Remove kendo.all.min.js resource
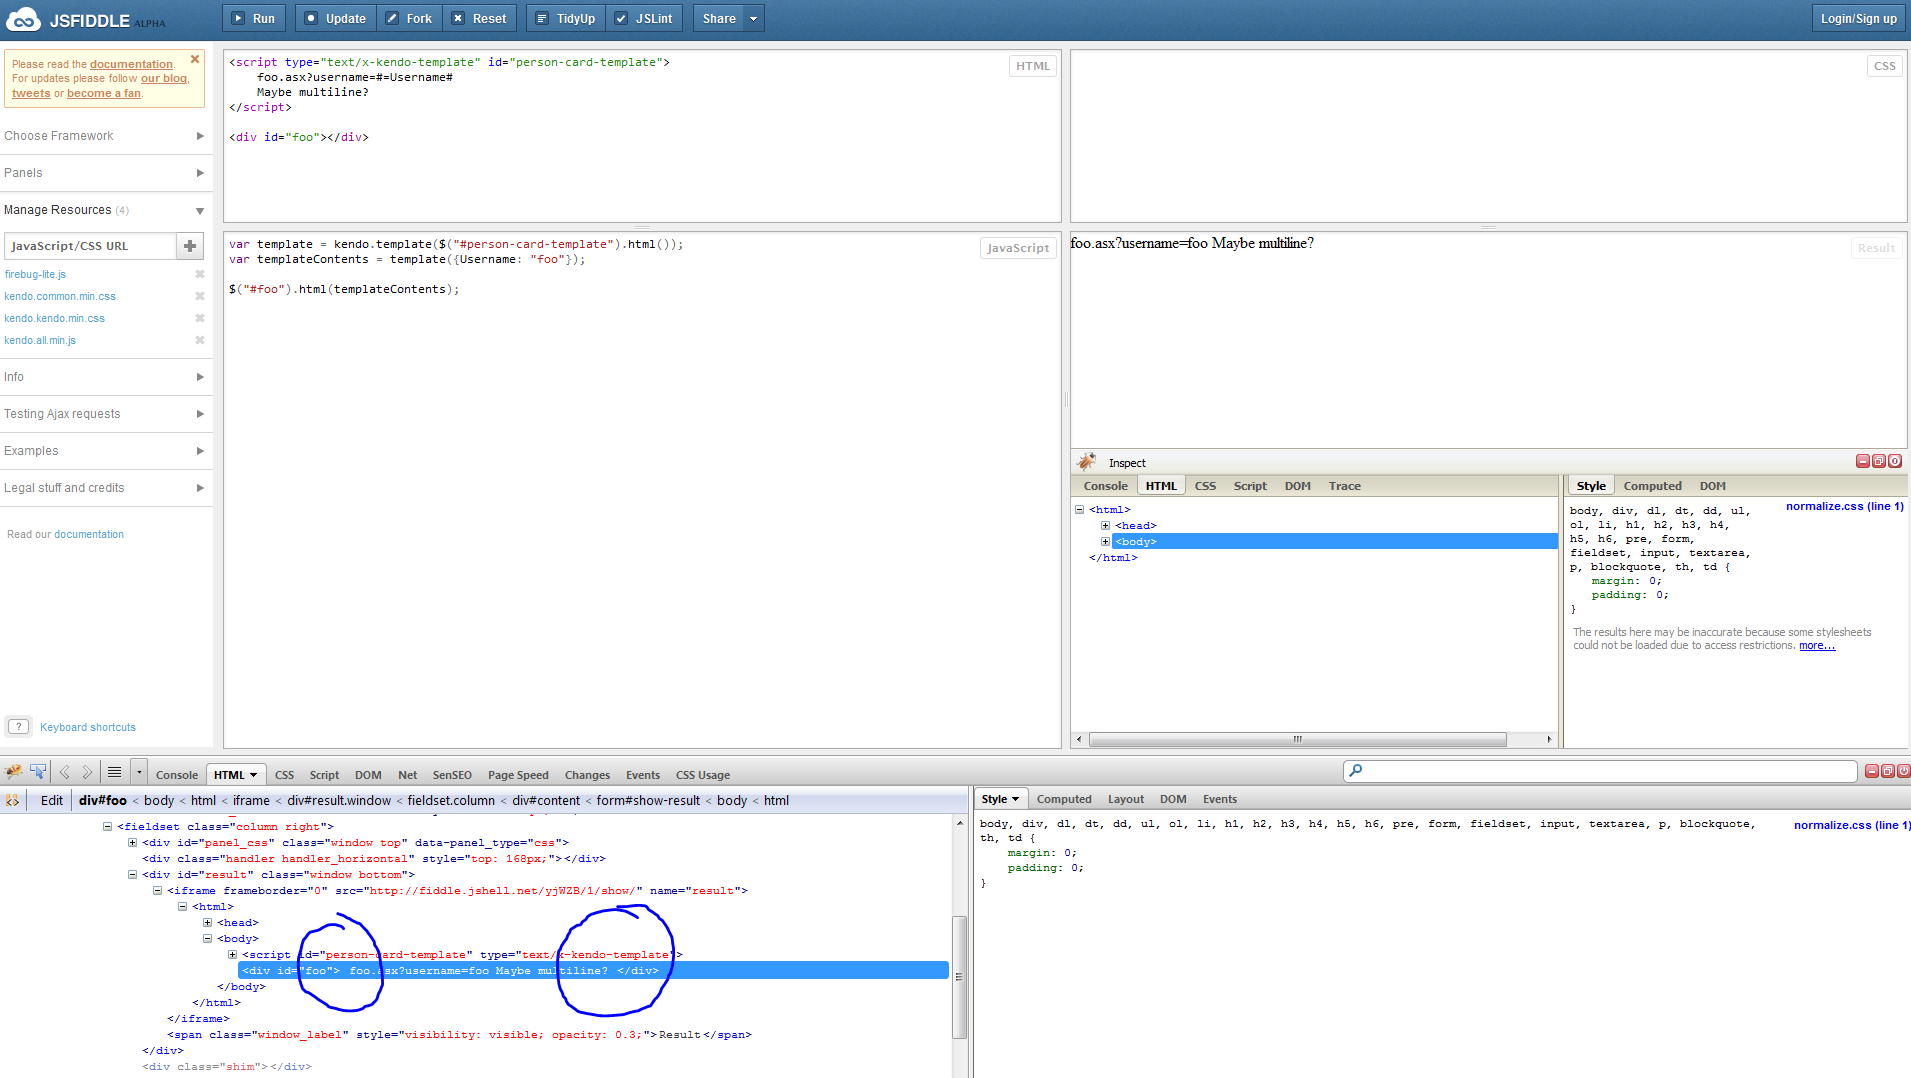The width and height of the screenshot is (1911, 1078). (x=200, y=340)
